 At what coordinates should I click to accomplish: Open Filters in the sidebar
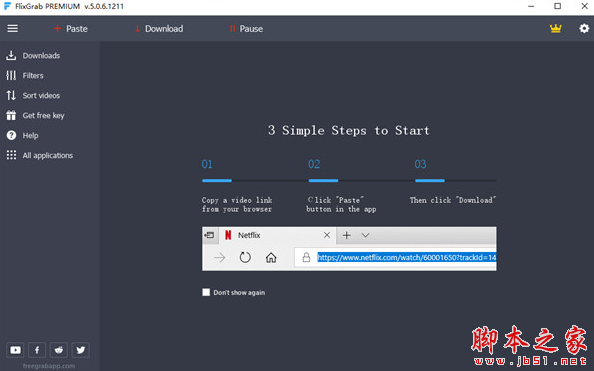pyautogui.click(x=25, y=75)
